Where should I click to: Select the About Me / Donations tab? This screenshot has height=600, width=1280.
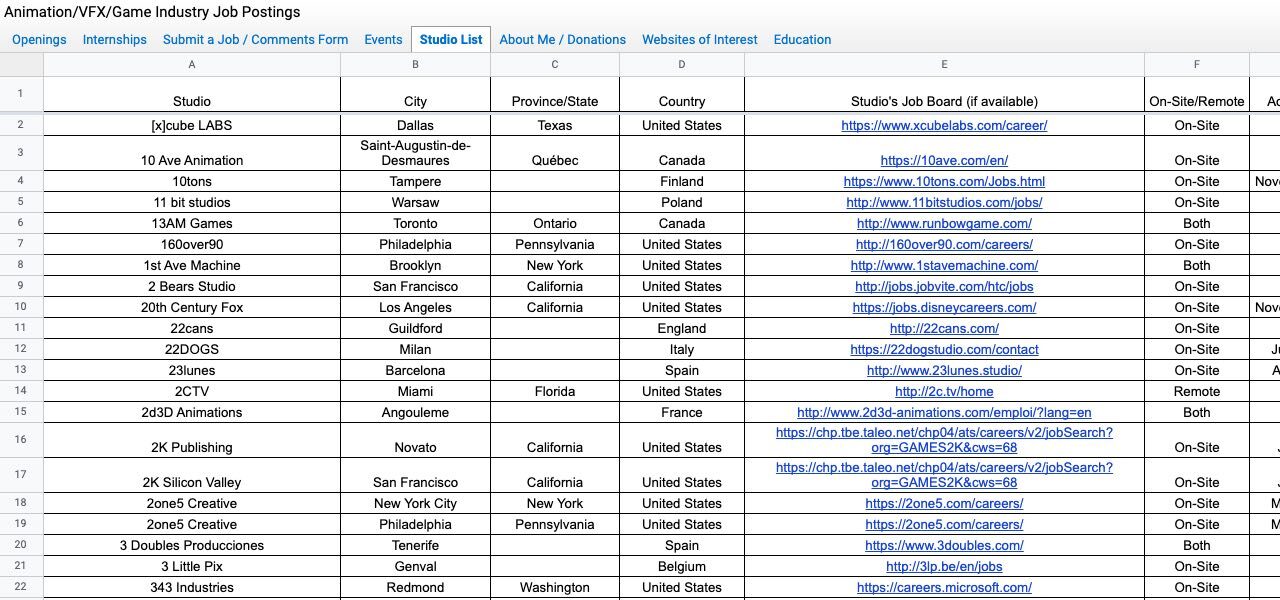click(x=562, y=40)
